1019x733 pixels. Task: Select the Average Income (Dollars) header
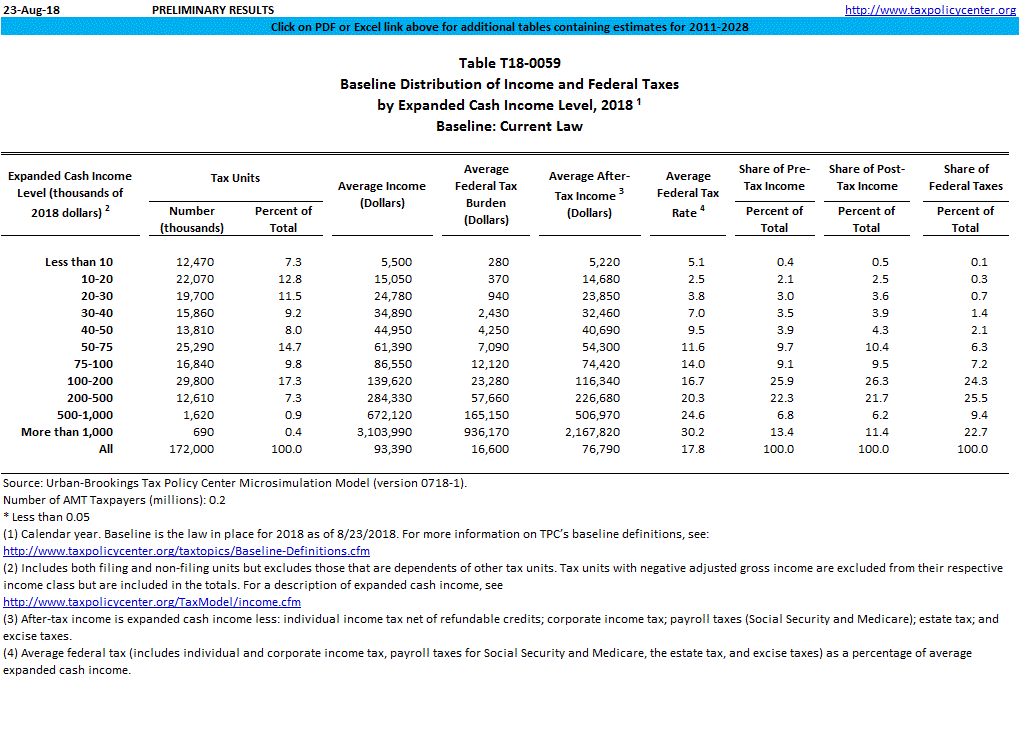point(381,194)
